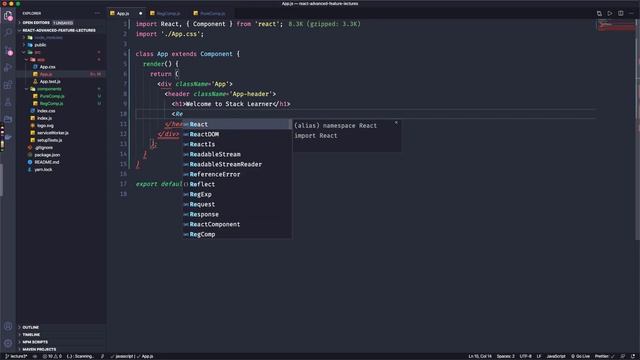
Task: Switch to the PureComp.js editor tab
Action: coord(212,13)
